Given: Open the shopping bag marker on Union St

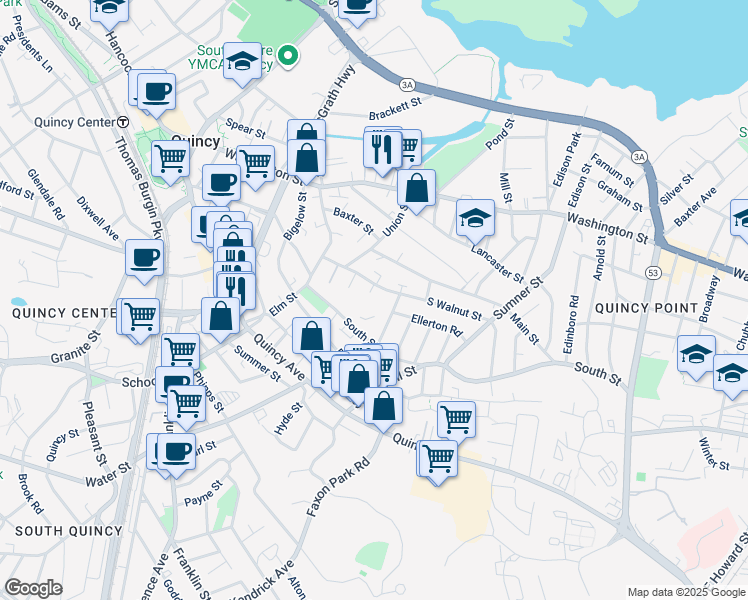Looking at the screenshot, I should (x=416, y=186).
